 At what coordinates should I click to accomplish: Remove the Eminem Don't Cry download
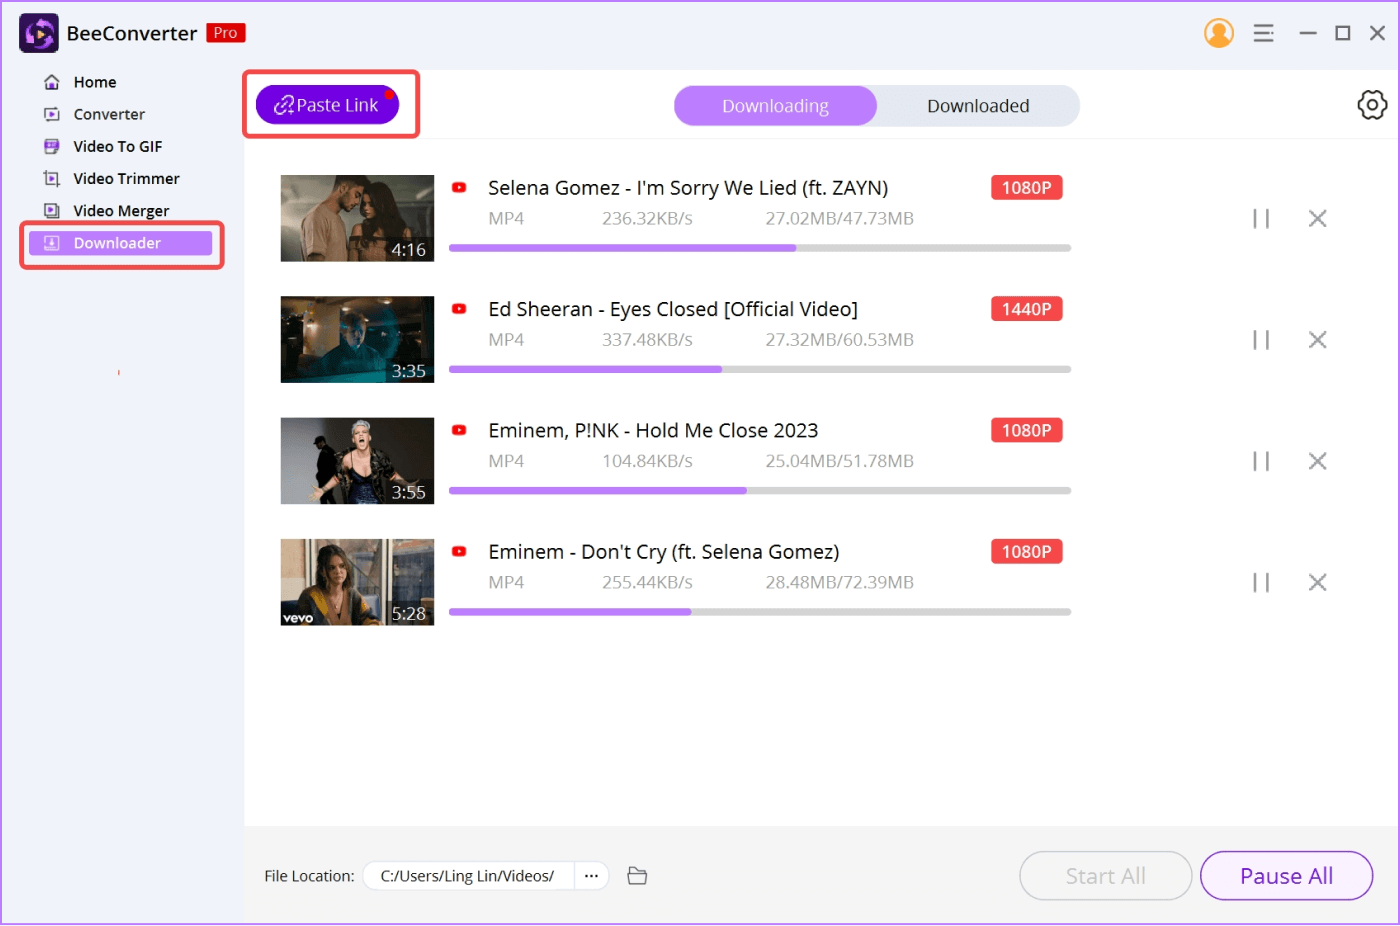[1318, 582]
